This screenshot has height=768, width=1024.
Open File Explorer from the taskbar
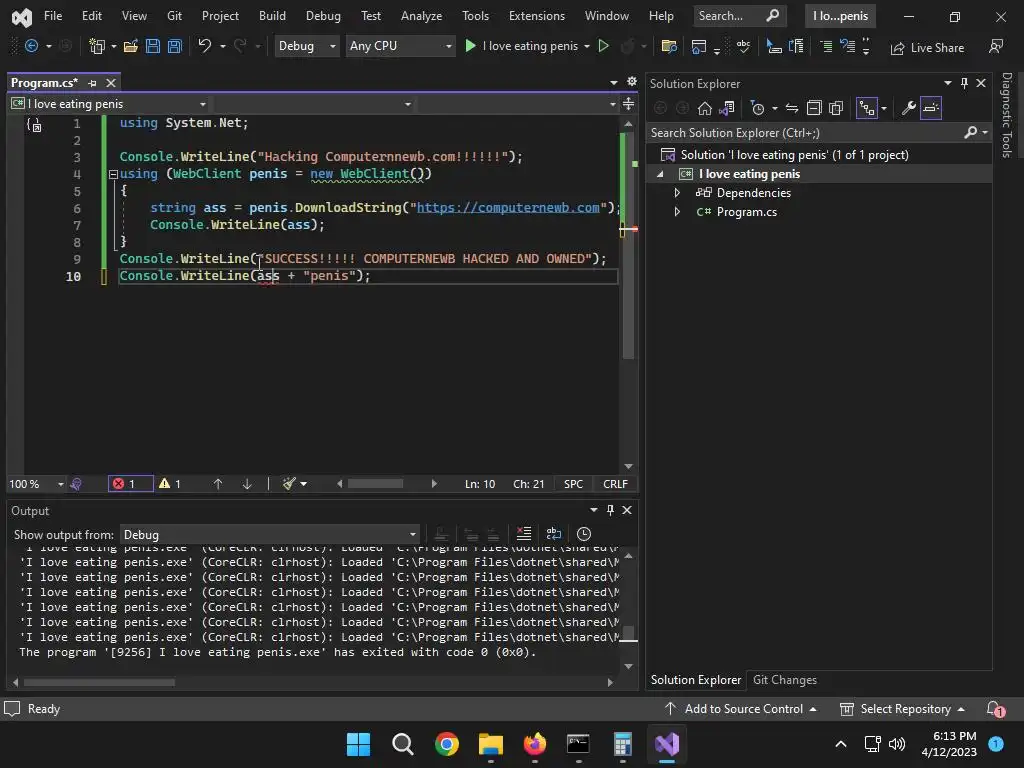(490, 744)
